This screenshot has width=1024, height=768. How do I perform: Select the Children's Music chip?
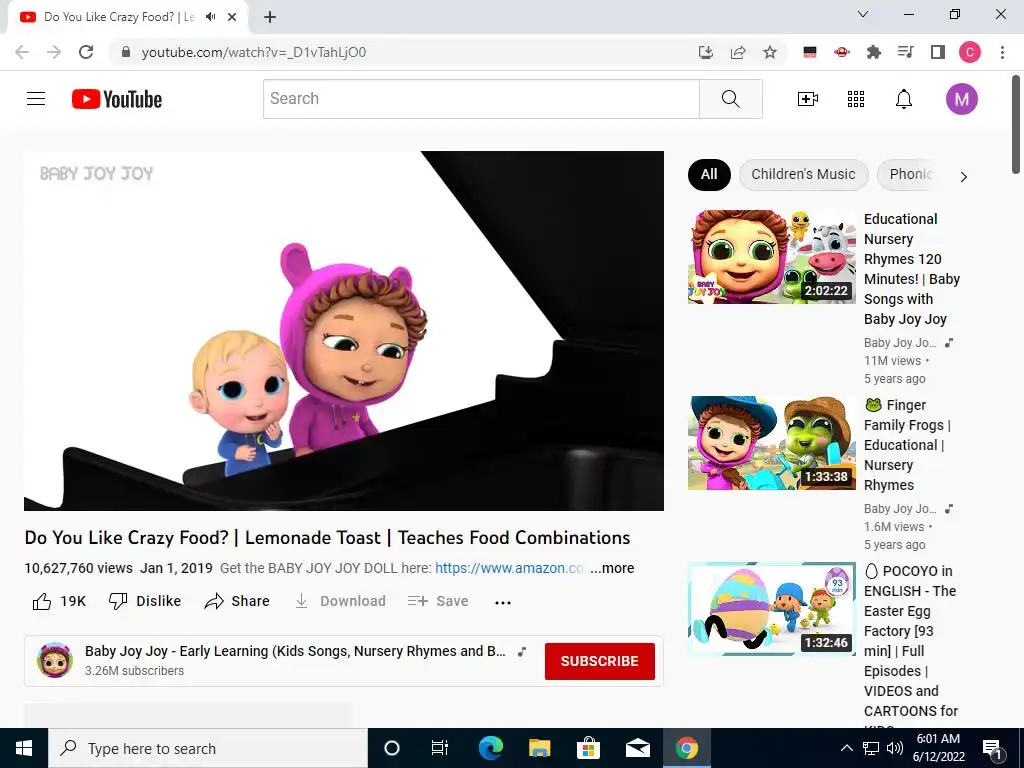click(803, 174)
